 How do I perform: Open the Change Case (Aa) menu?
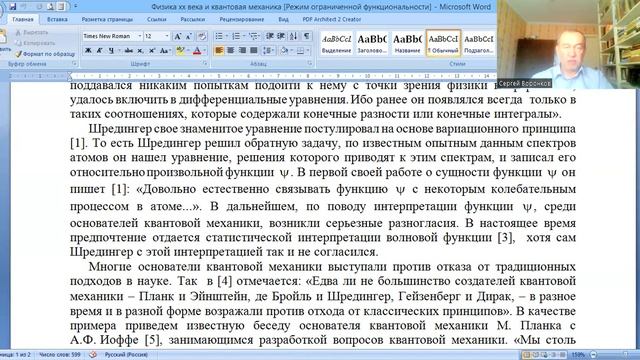pos(164,51)
